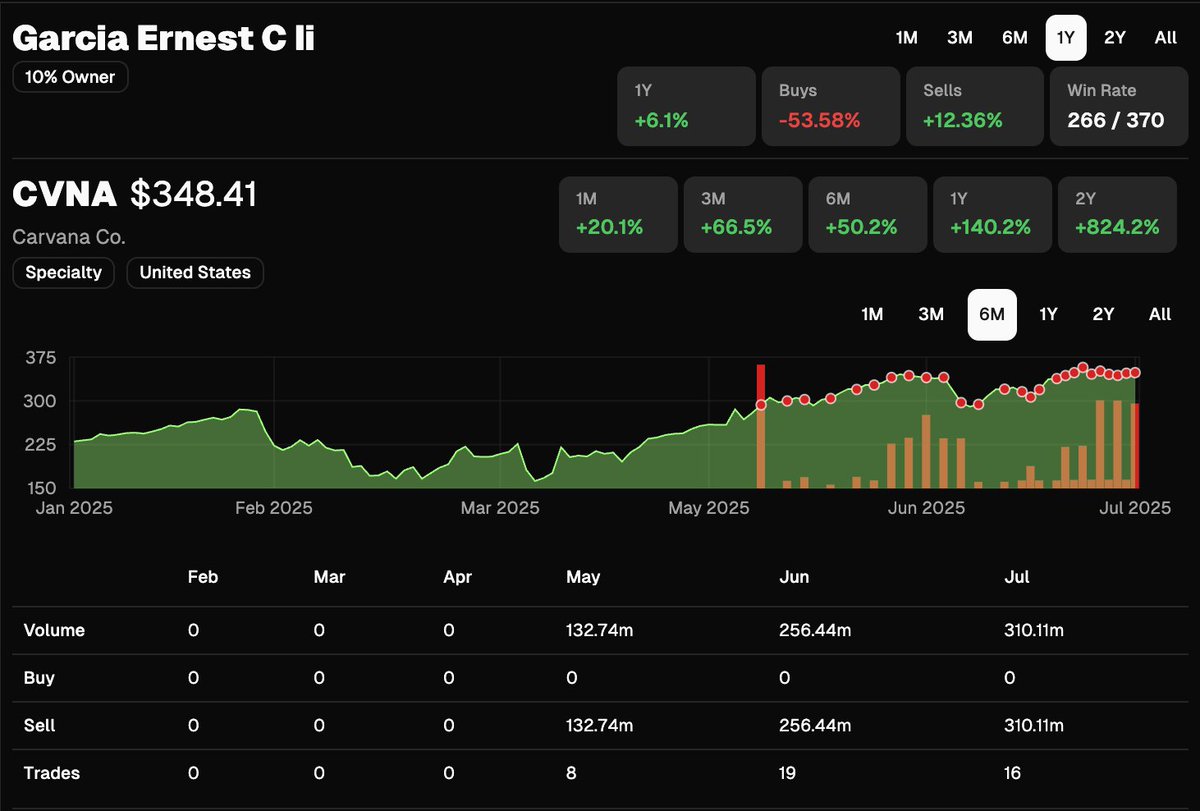This screenshot has width=1200, height=811.
Task: Open the Win Rate 266 / 370 card
Action: click(x=1119, y=107)
